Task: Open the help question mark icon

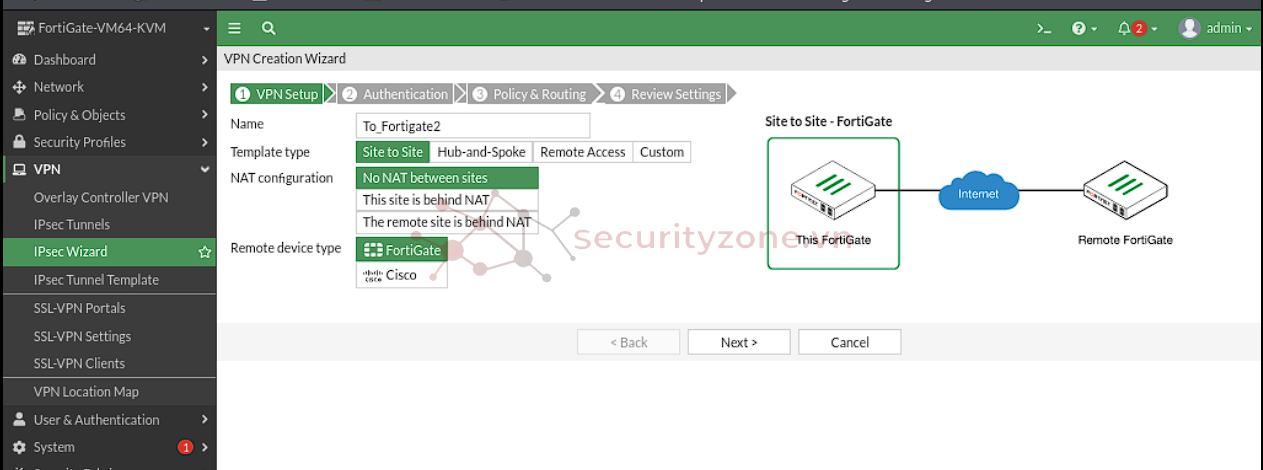Action: coord(1079,29)
